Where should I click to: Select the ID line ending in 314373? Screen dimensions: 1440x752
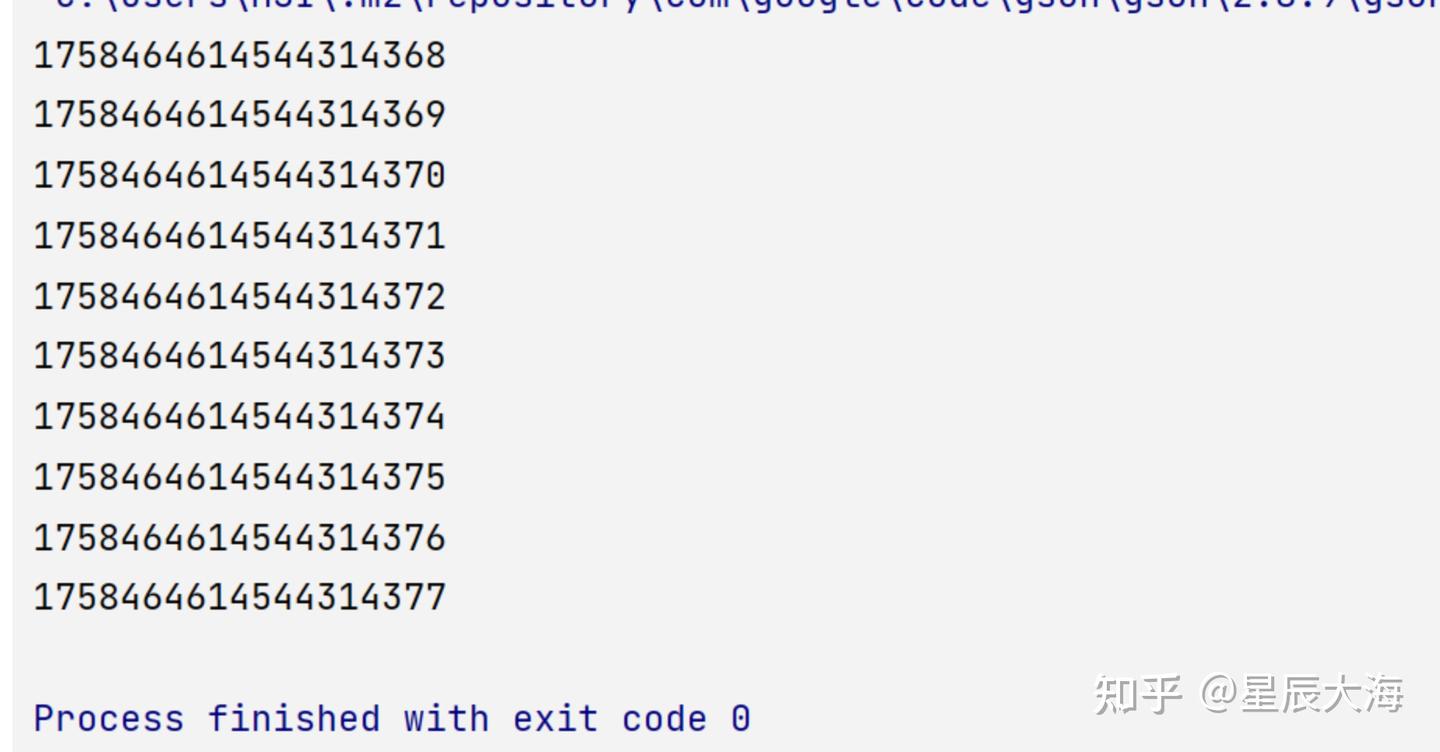point(239,356)
